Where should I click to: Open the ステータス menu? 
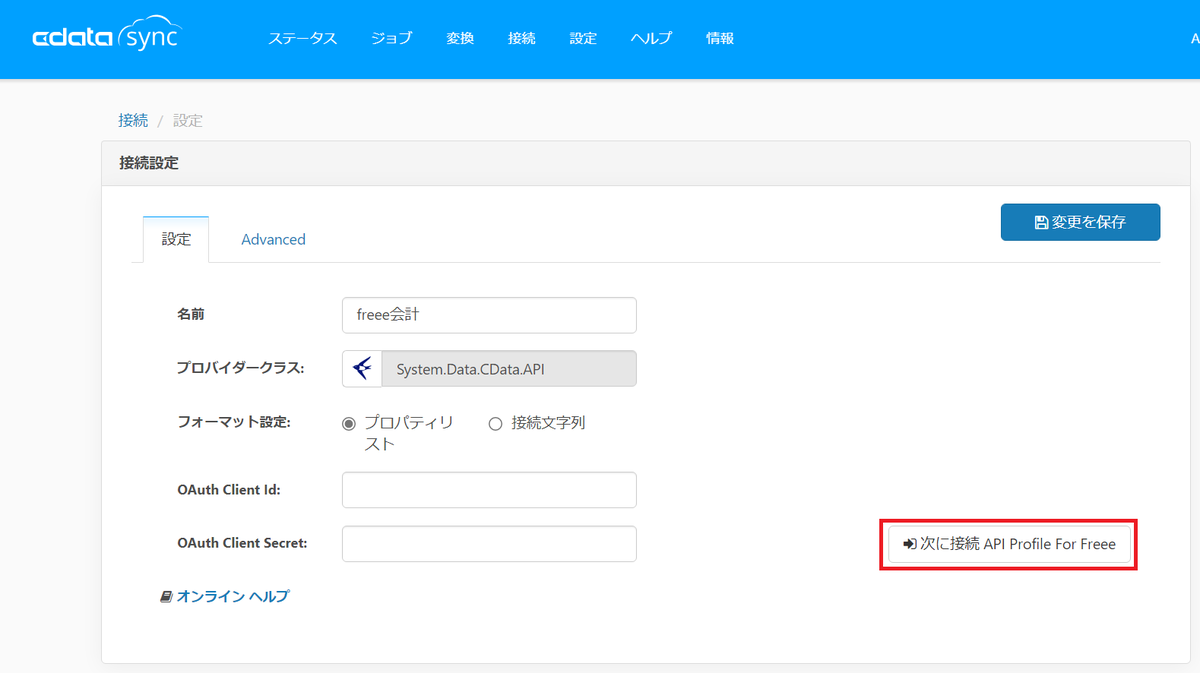[x=302, y=38]
